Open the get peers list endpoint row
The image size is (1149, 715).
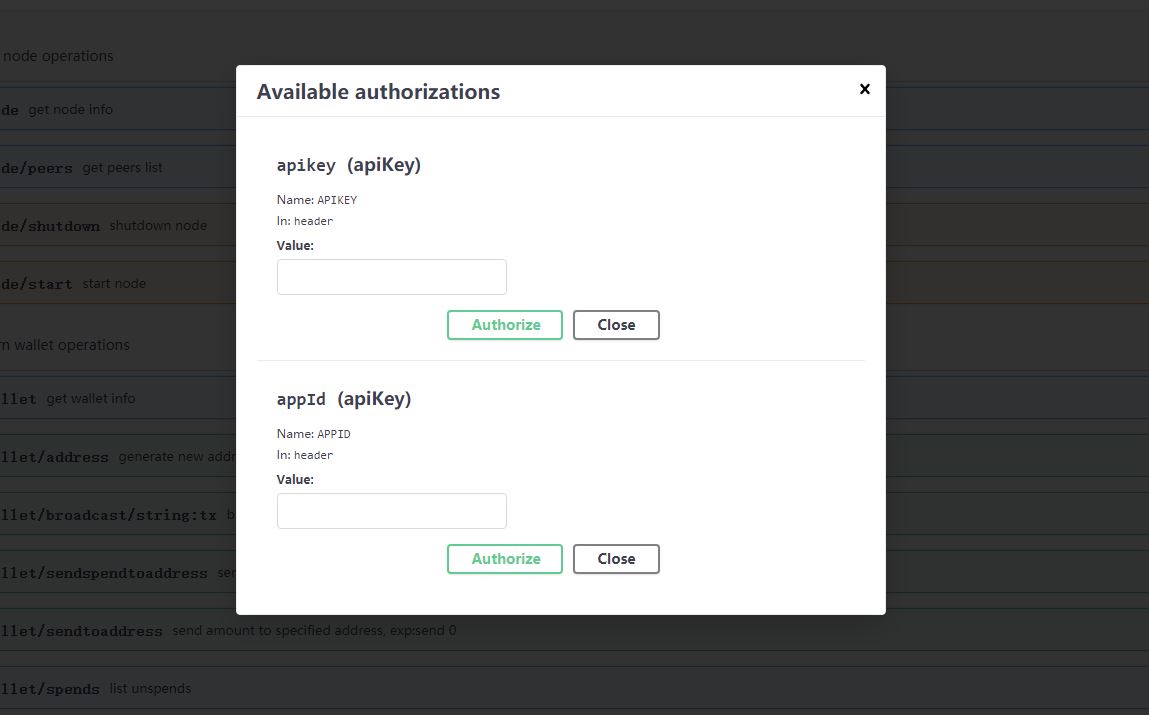pyautogui.click(x=574, y=167)
